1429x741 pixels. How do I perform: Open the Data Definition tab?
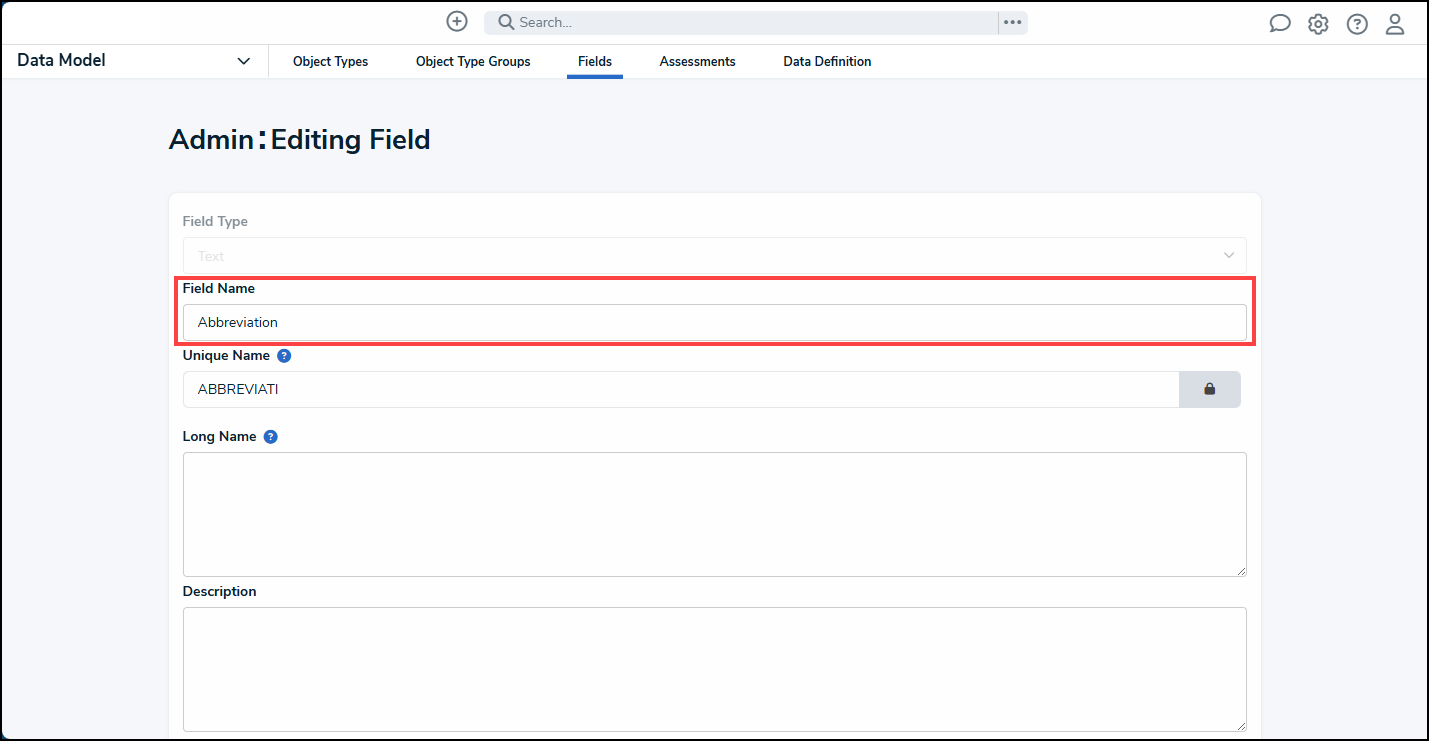point(827,61)
